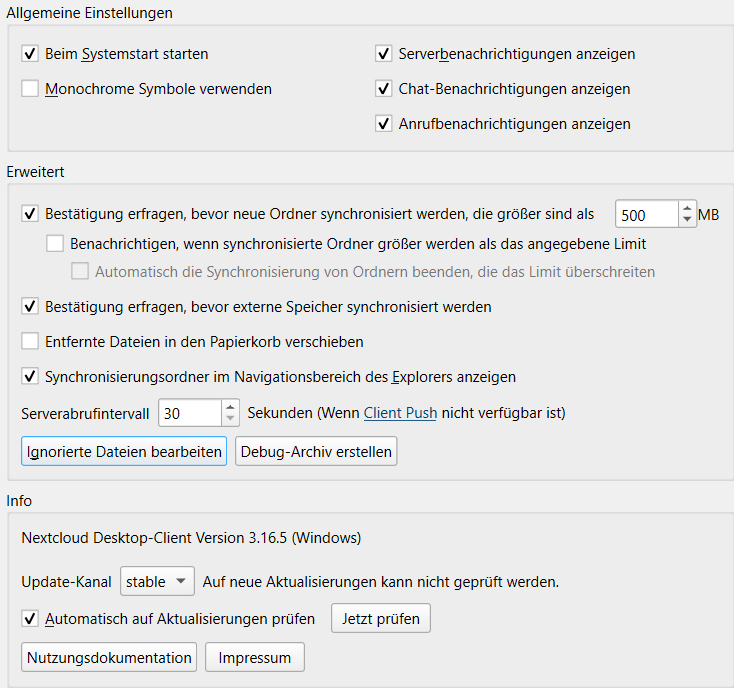Enable Entfernte Dateien in Papierkorb verschieben
This screenshot has width=734, height=688.
[30, 341]
